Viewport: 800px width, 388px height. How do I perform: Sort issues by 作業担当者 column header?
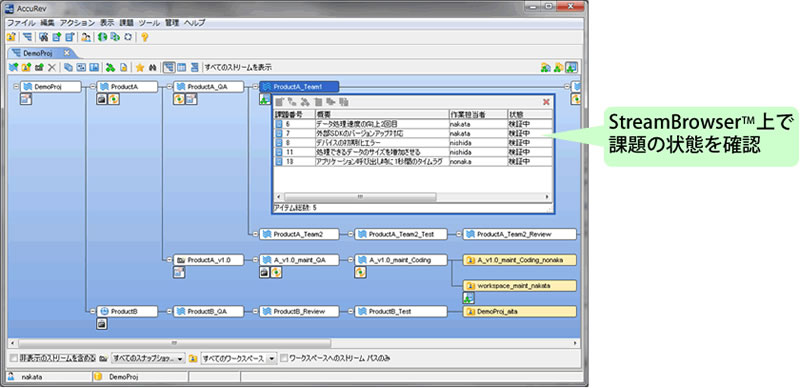click(x=478, y=114)
